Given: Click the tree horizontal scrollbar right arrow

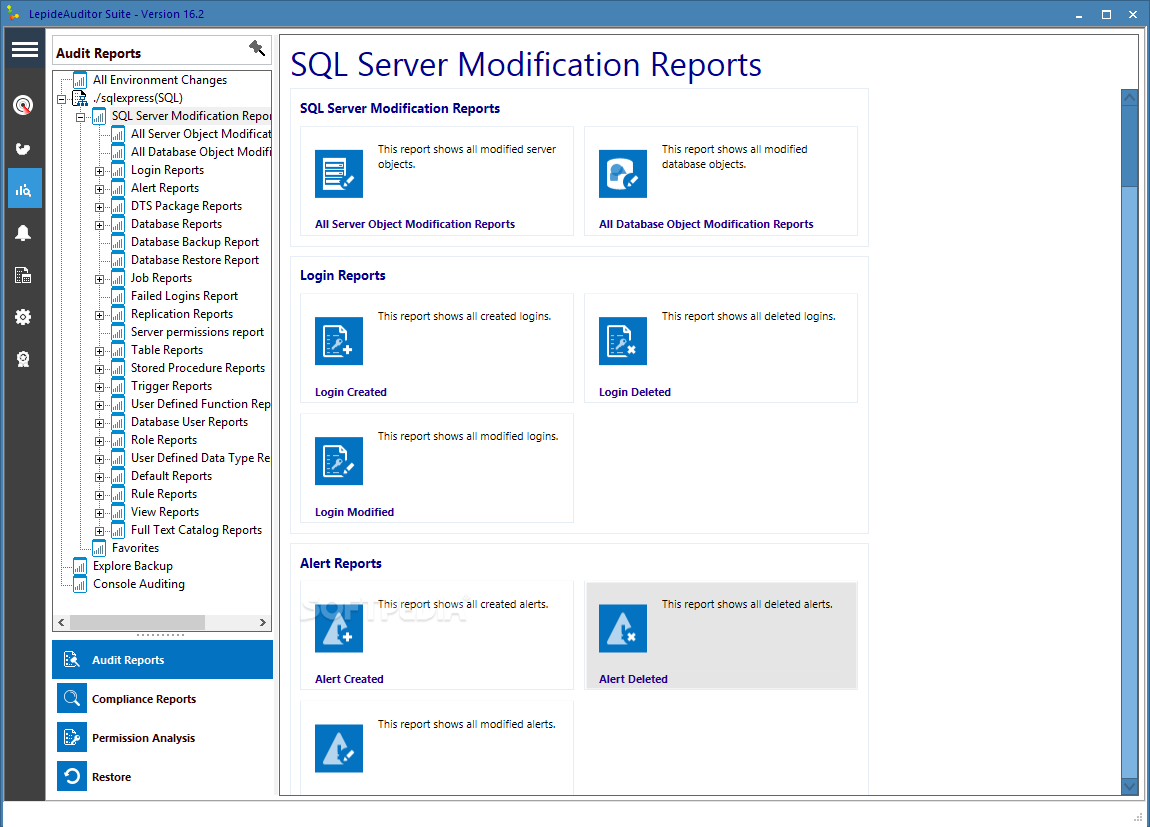Looking at the screenshot, I should (263, 622).
